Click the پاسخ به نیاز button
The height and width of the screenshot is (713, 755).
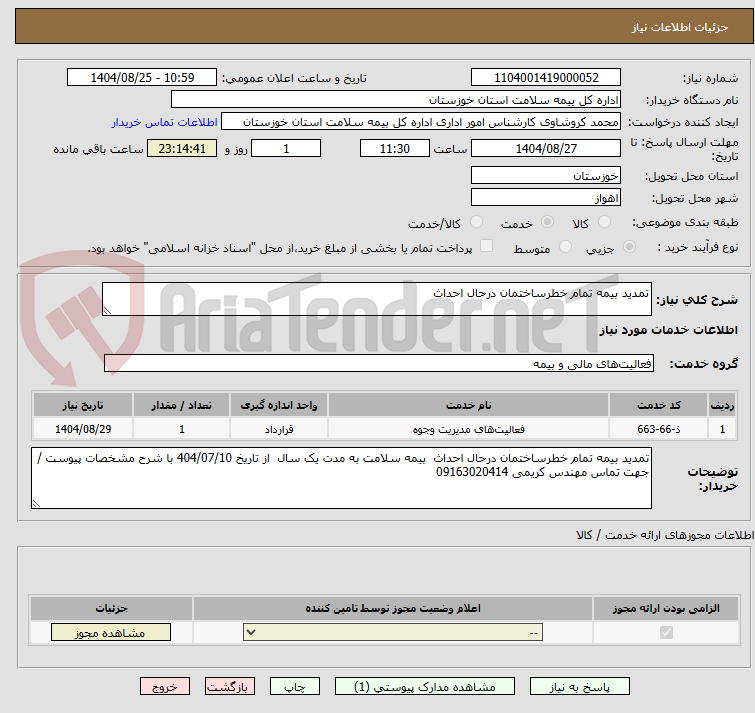coord(580,687)
